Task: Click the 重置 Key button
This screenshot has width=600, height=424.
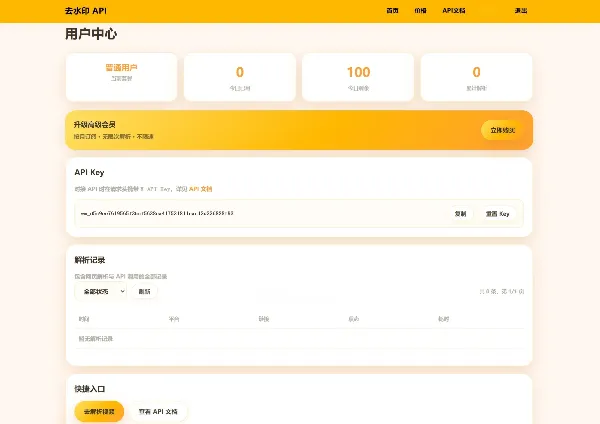Action: (497, 214)
